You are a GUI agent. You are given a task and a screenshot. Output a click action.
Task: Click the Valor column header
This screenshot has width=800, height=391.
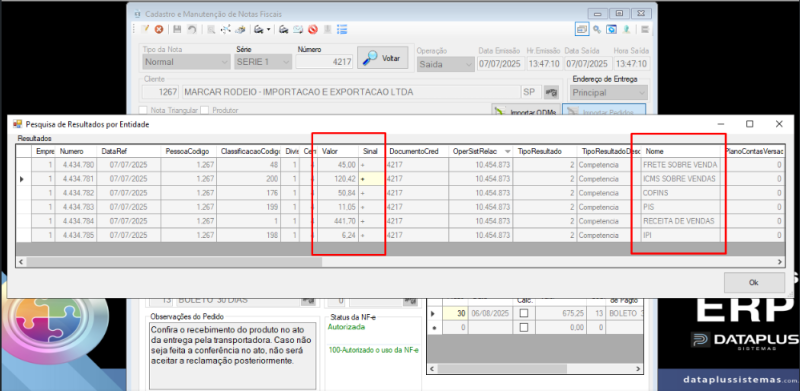pyautogui.click(x=337, y=152)
